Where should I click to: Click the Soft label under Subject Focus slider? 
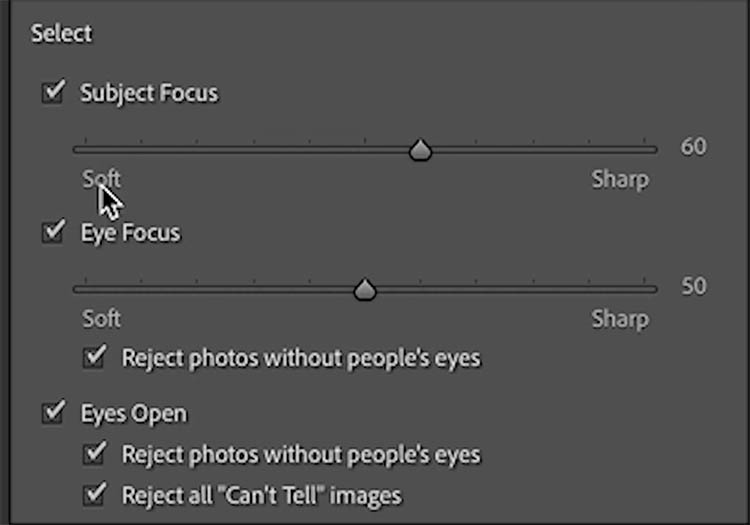pyautogui.click(x=101, y=179)
